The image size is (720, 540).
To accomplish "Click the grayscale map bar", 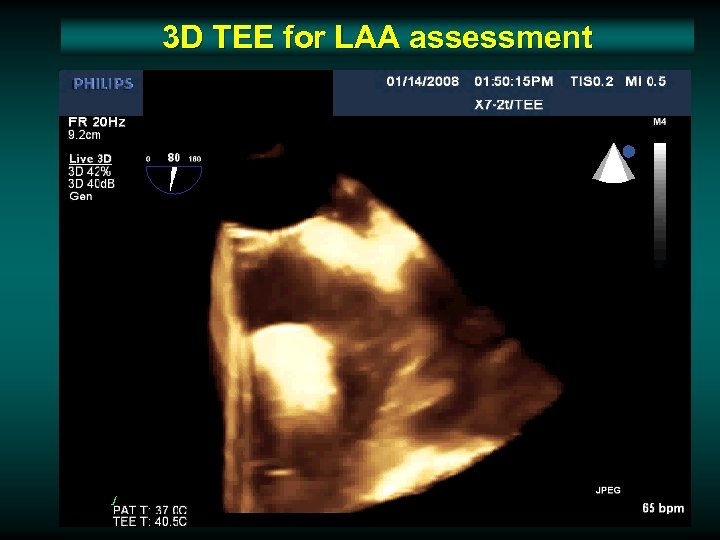I will click(x=660, y=204).
